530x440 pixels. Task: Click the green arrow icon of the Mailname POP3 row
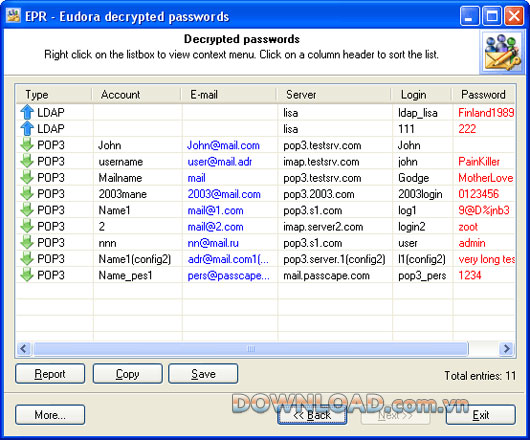[x=27, y=177]
